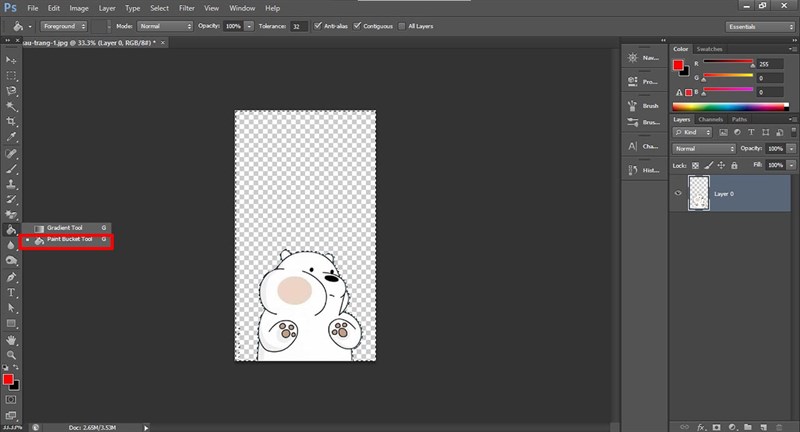This screenshot has width=800, height=432.
Task: Select the Eraser tool
Action: pos(11,215)
